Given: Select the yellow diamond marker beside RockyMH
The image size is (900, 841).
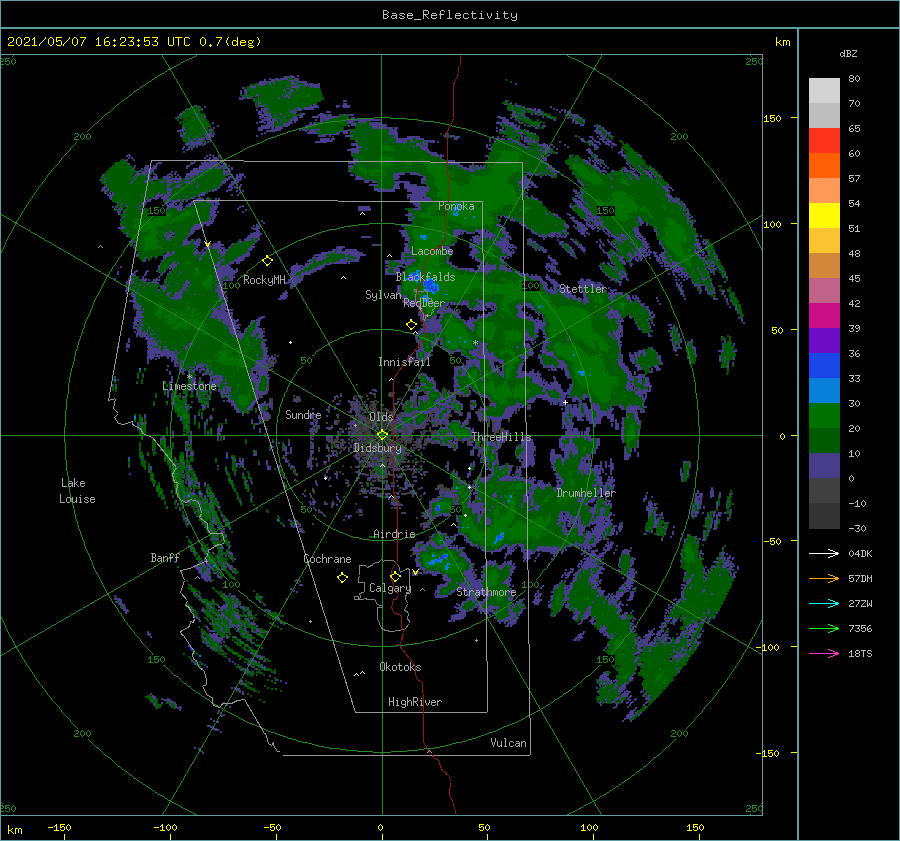Looking at the screenshot, I should [267, 261].
